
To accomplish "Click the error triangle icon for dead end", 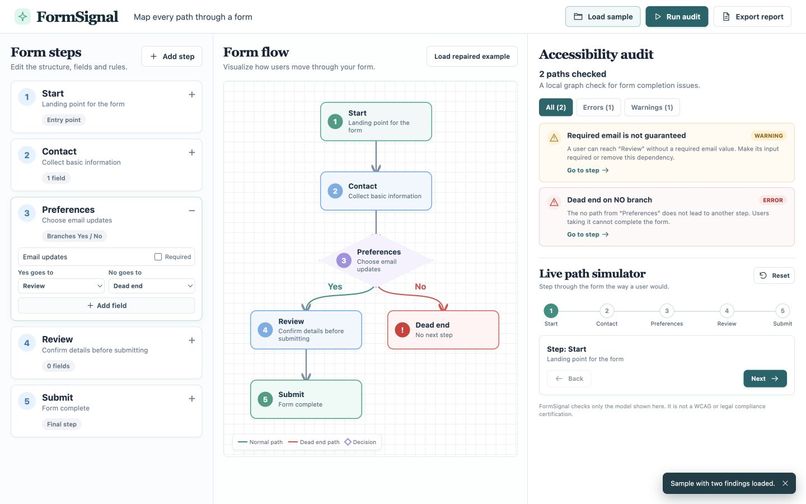I will [554, 202].
